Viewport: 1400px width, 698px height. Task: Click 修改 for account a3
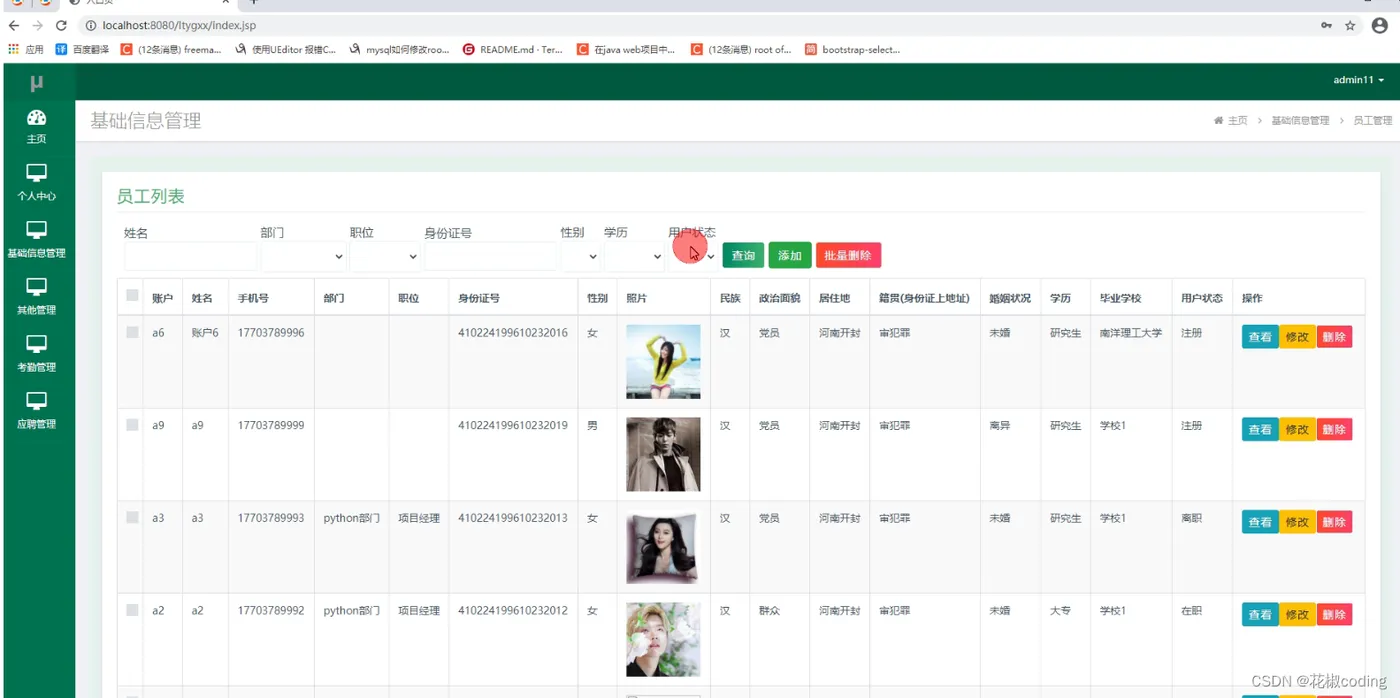(1297, 522)
